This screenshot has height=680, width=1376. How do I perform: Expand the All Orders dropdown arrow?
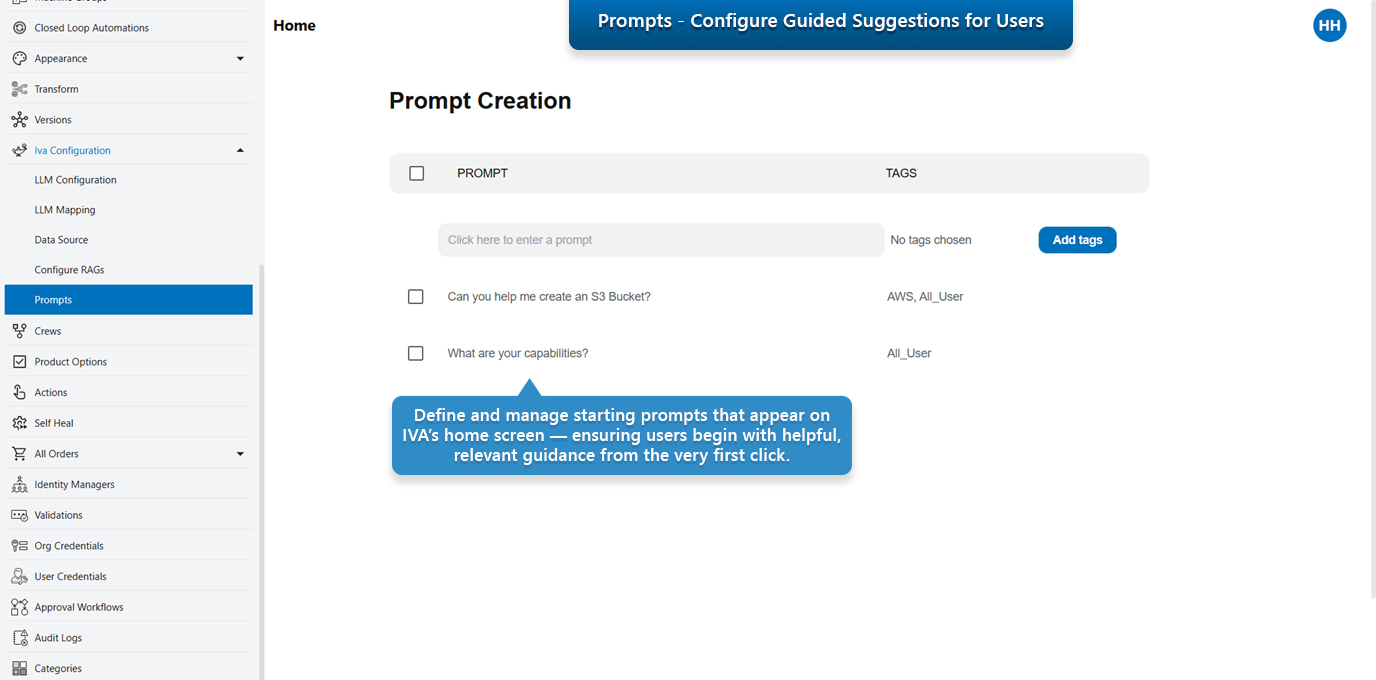(240, 454)
